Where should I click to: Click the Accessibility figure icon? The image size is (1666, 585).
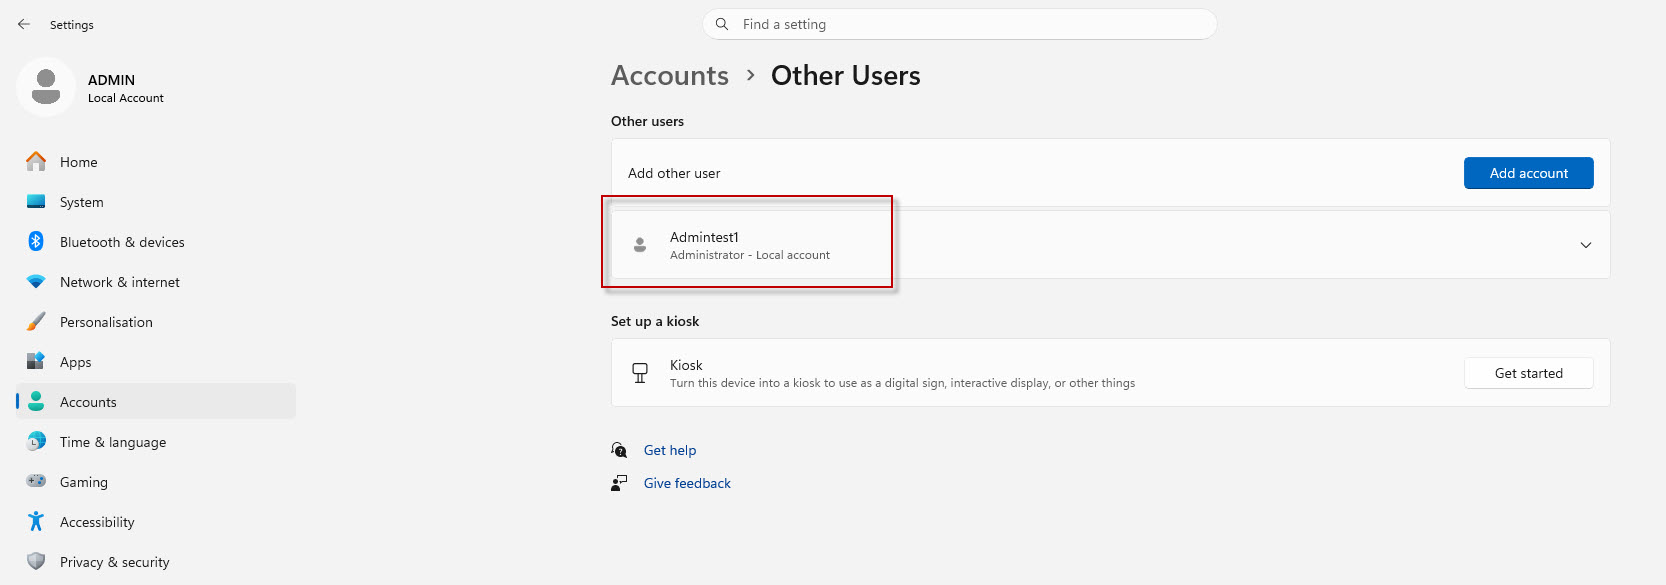coord(36,521)
